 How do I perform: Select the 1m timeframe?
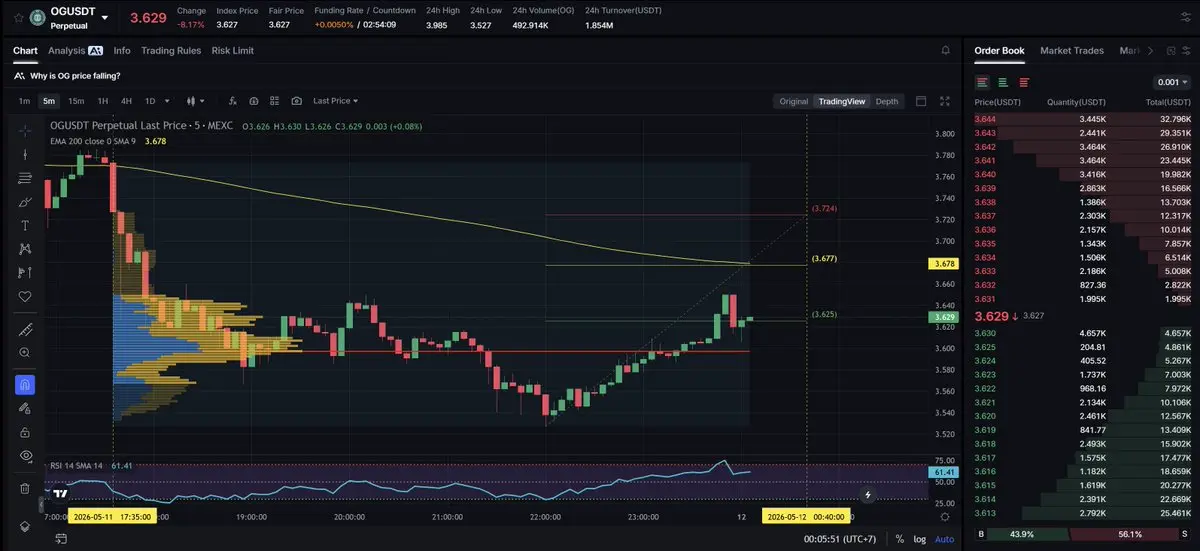coord(24,101)
